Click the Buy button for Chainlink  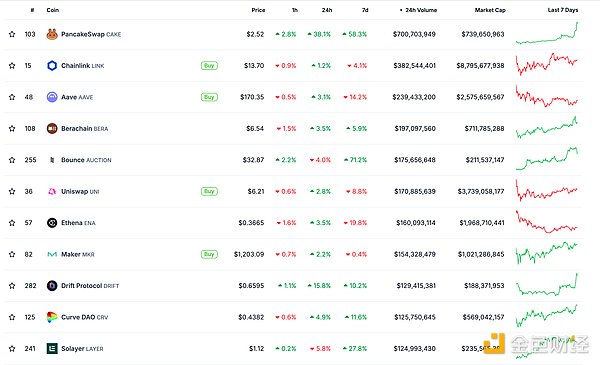[209, 65]
